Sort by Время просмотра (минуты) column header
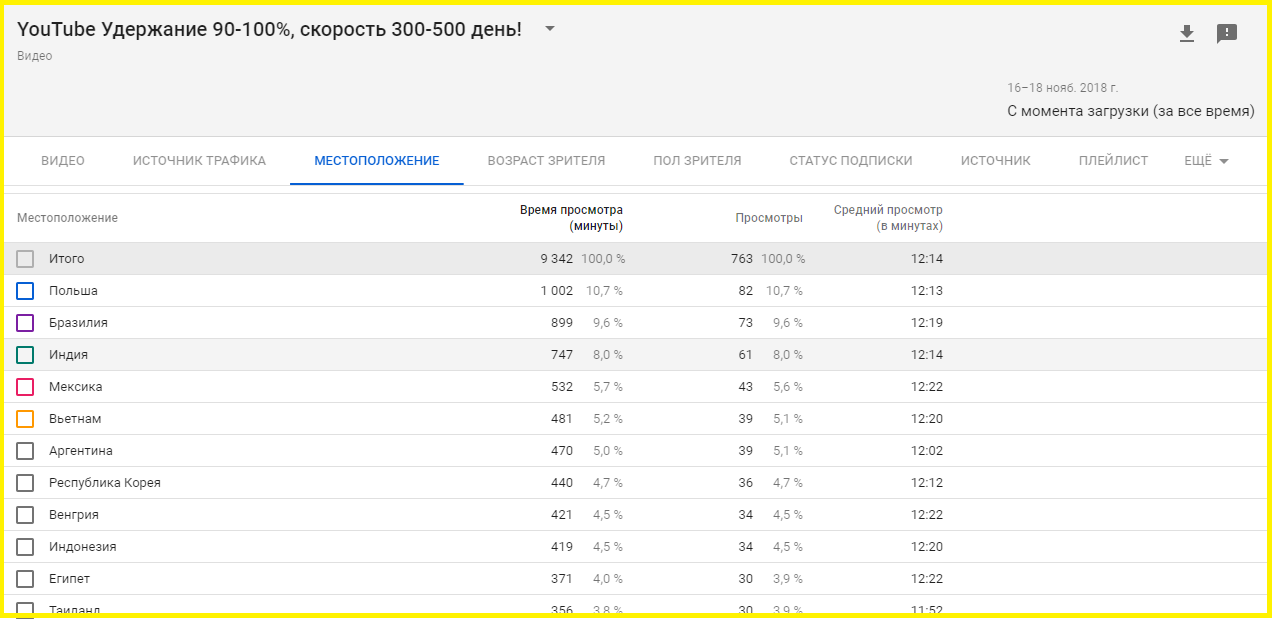Screen dimensions: 1272x619 [x=571, y=218]
